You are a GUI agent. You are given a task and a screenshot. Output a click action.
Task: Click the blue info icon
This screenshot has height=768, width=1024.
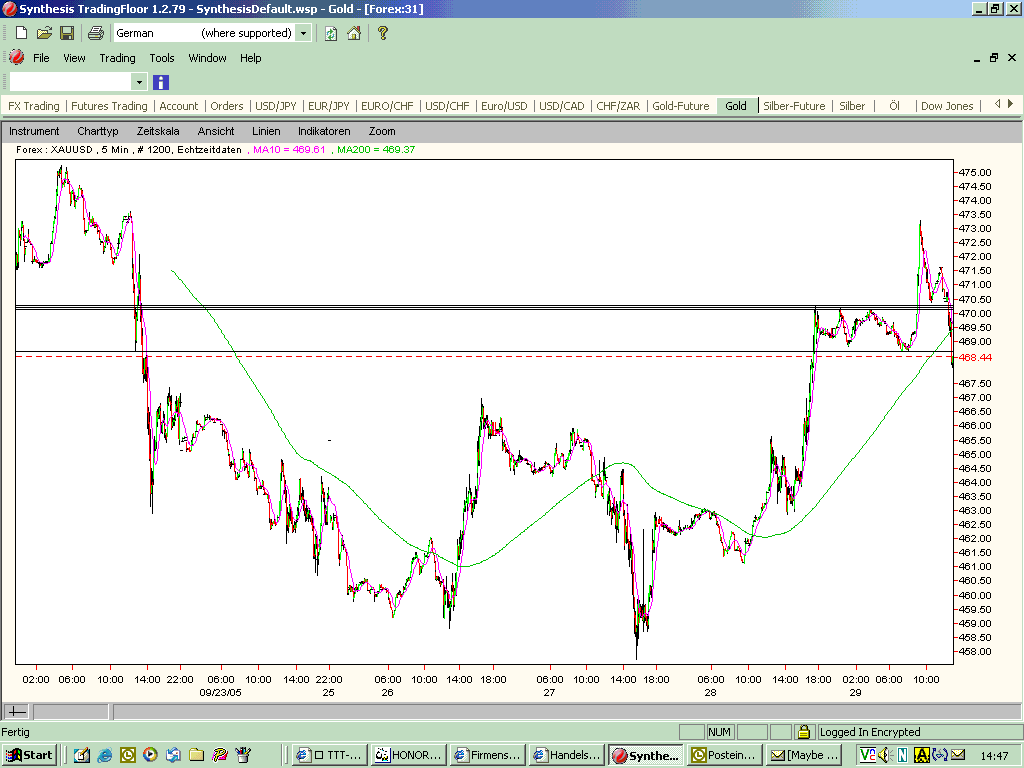(161, 82)
